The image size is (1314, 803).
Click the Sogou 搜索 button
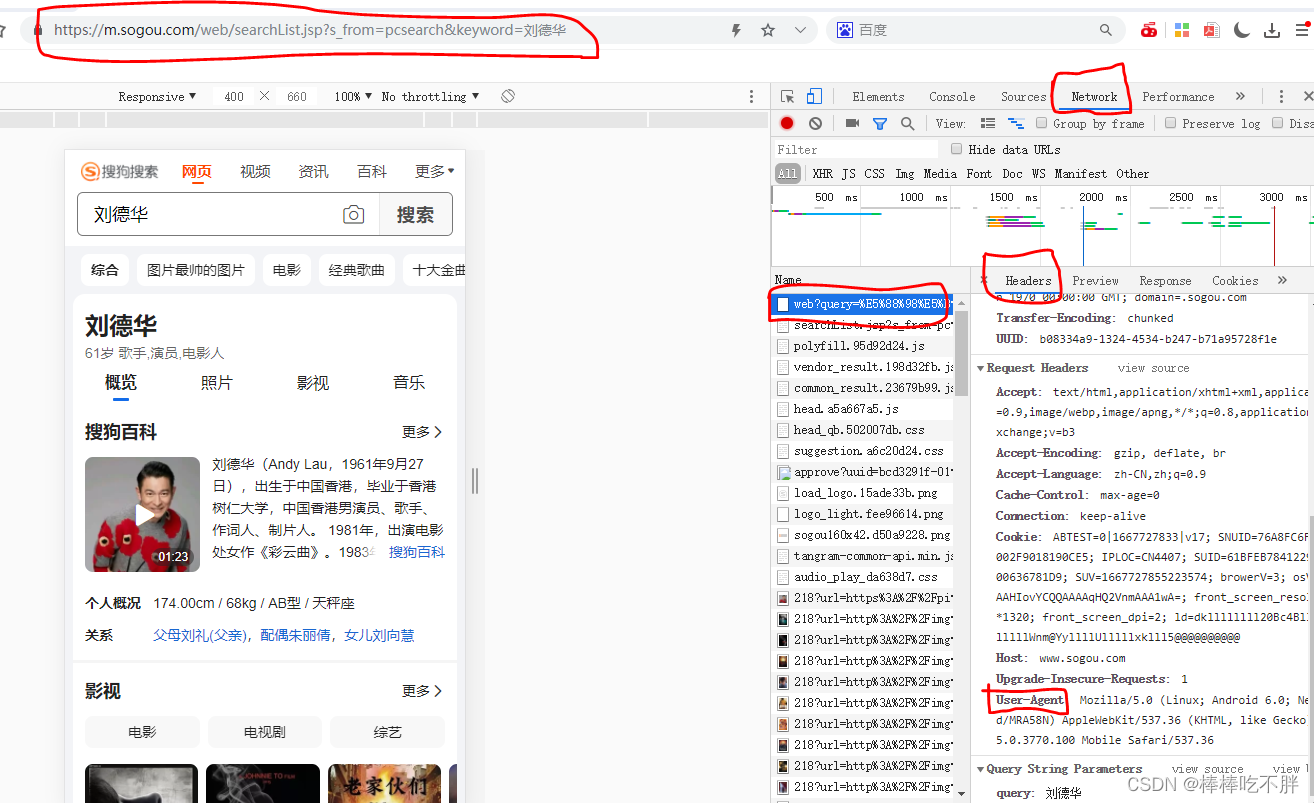(416, 215)
